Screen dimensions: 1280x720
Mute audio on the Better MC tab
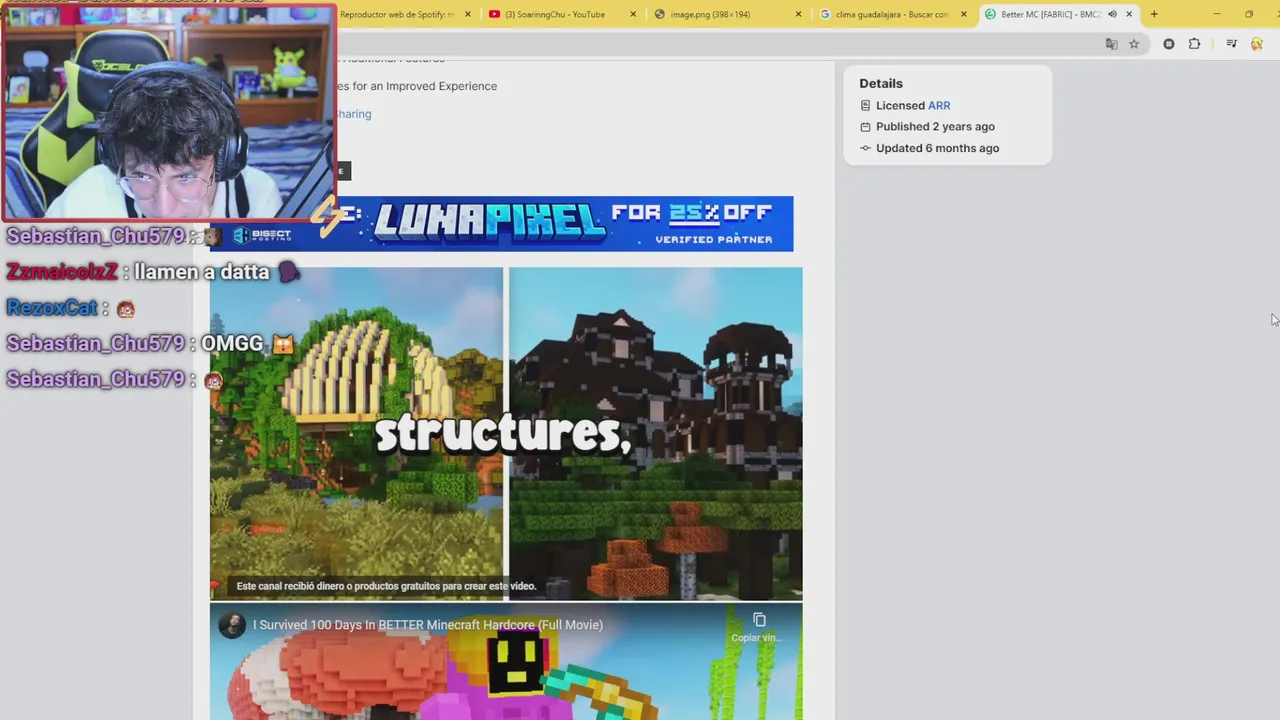click(1112, 14)
